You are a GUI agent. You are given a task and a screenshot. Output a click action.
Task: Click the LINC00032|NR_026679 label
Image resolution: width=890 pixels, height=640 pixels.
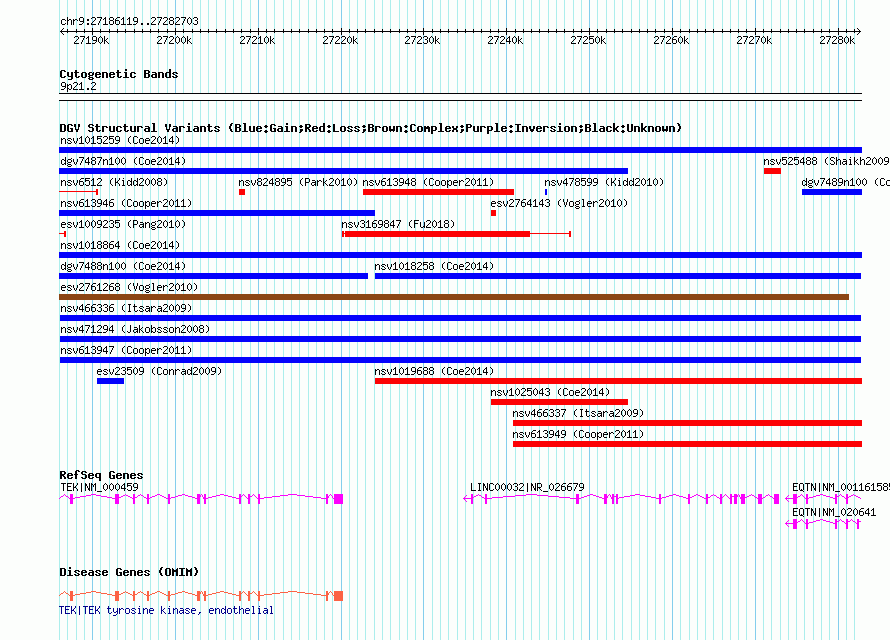tap(527, 487)
